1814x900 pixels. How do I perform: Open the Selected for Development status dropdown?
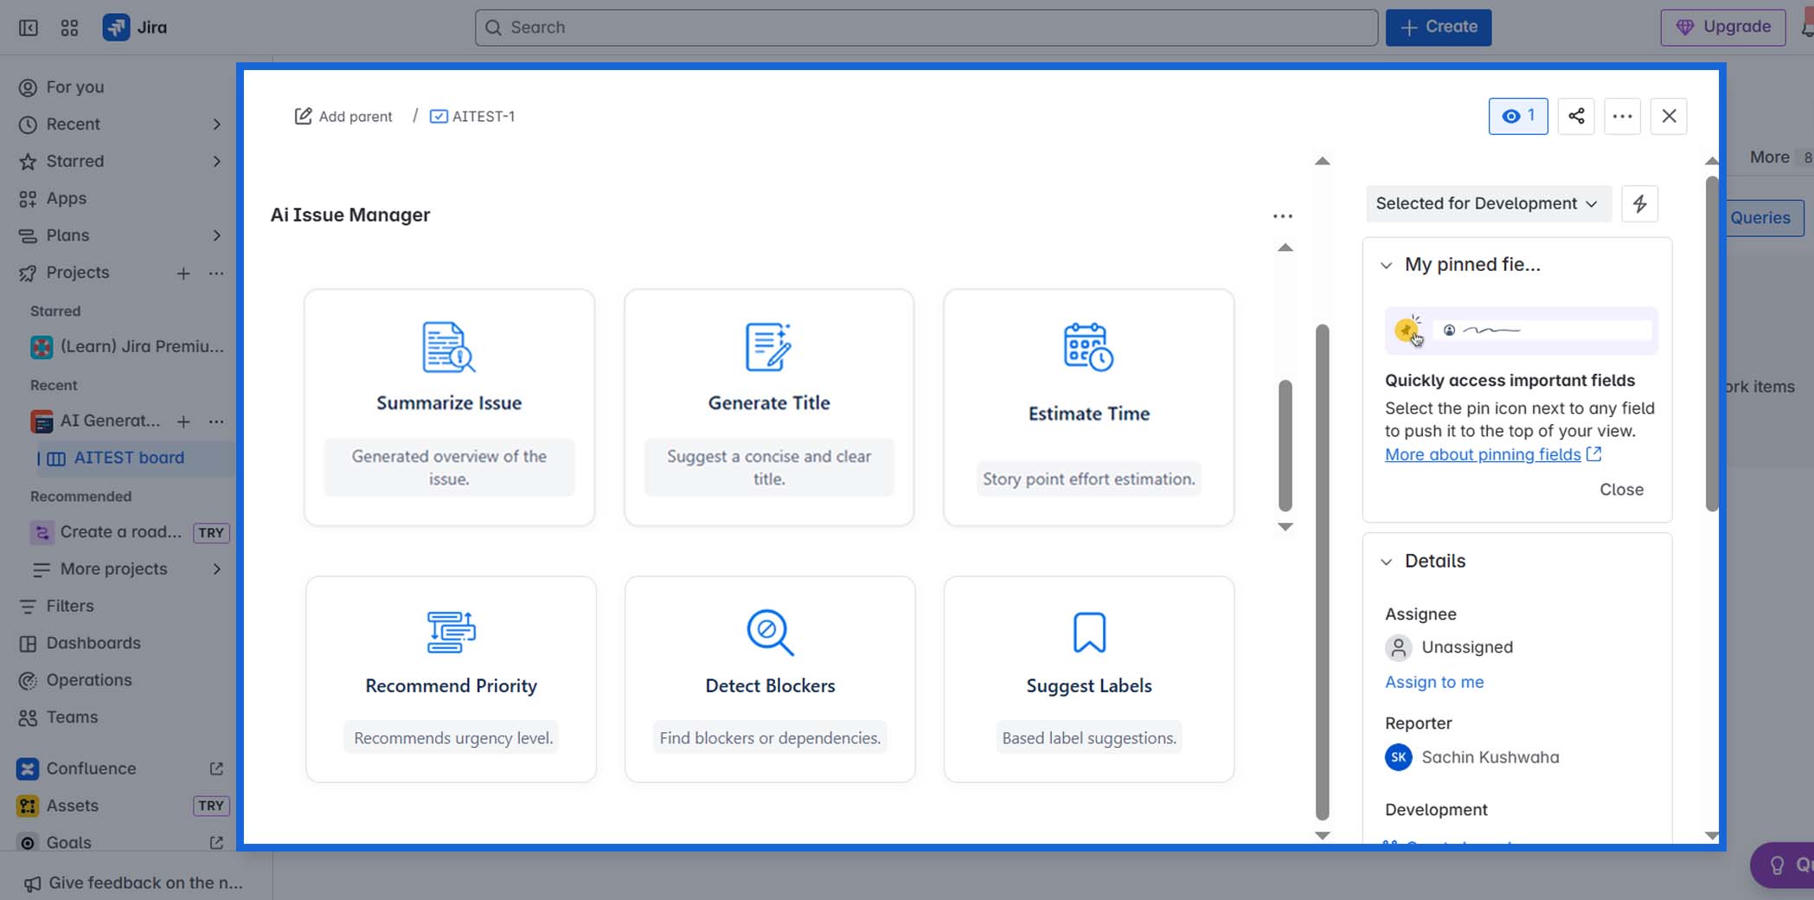point(1488,204)
